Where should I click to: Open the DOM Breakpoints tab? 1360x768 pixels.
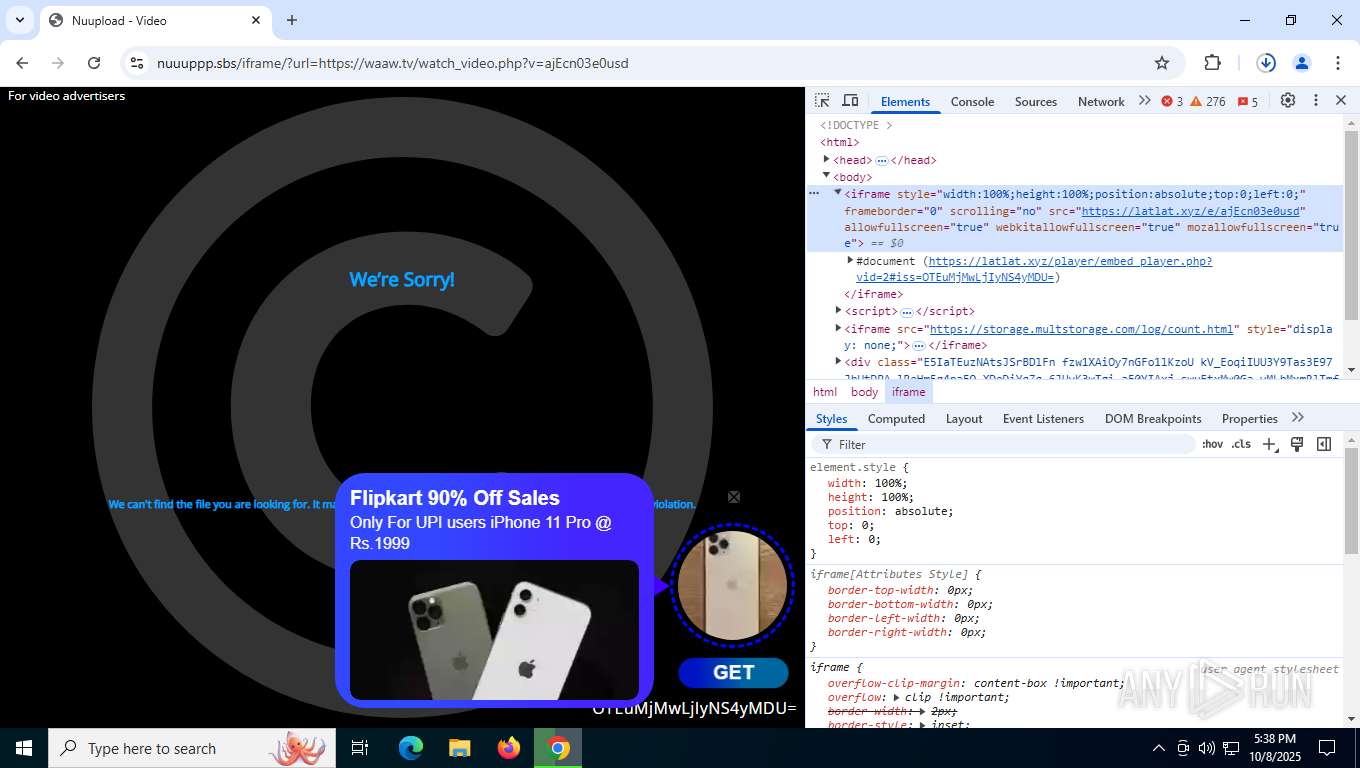[x=1153, y=418]
